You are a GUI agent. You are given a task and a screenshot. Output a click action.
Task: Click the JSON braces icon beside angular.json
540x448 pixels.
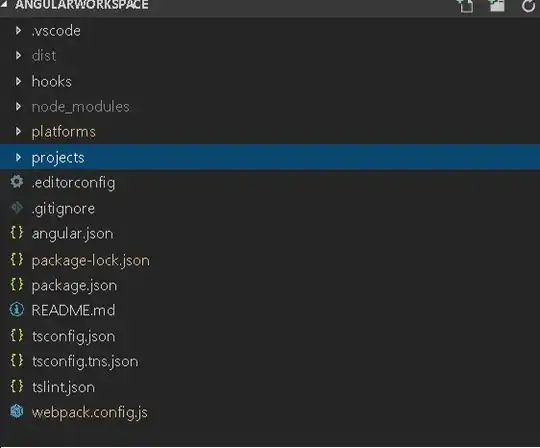click(x=17, y=233)
